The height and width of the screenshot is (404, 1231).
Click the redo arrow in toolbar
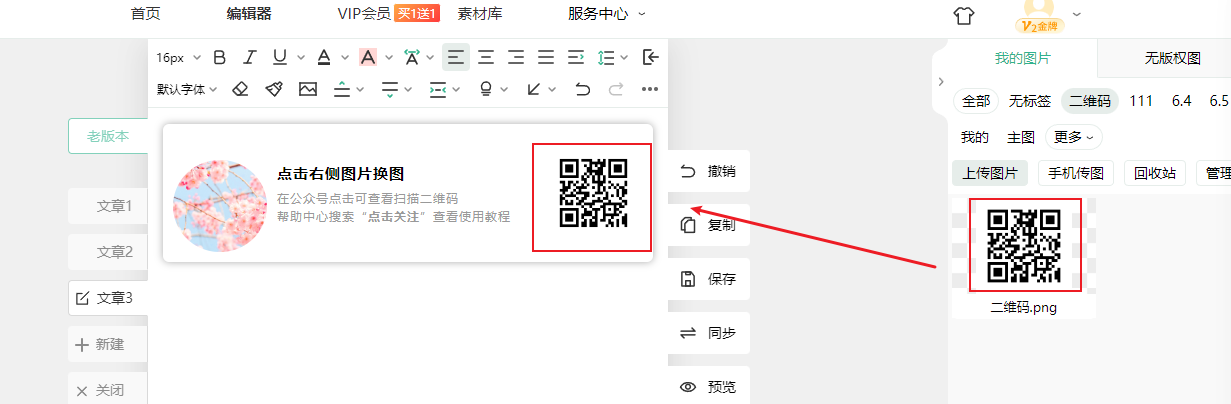tap(616, 89)
